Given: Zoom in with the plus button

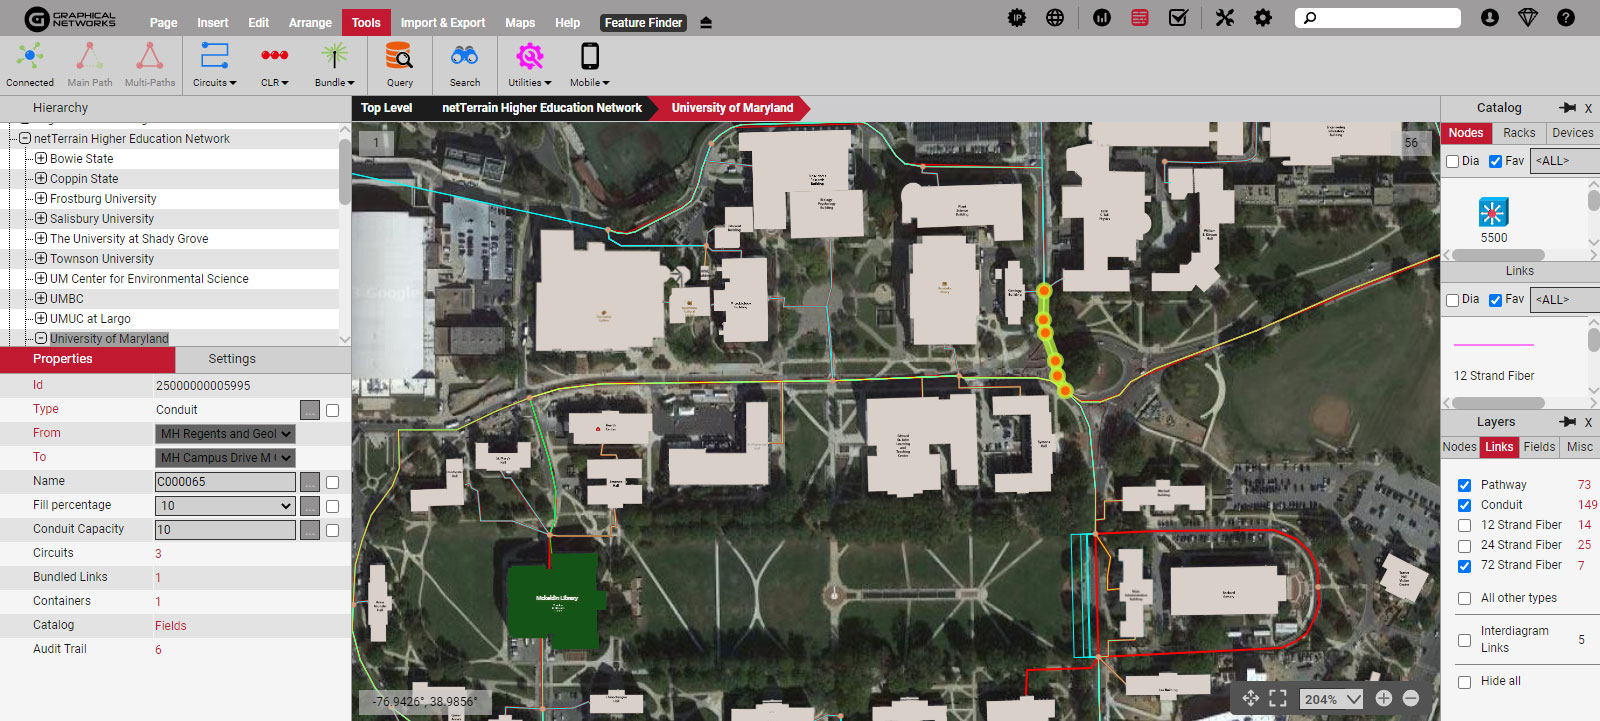Looking at the screenshot, I should 1384,699.
